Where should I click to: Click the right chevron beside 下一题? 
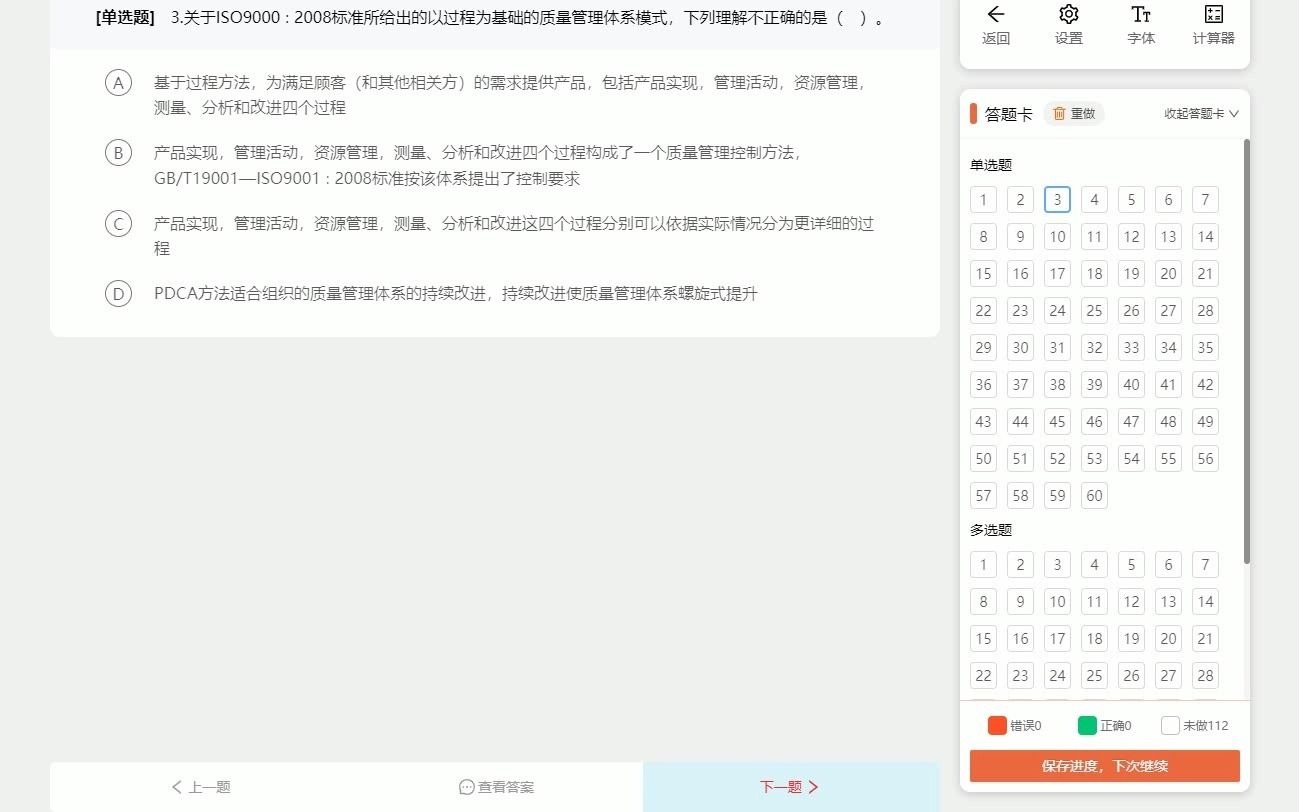813,787
